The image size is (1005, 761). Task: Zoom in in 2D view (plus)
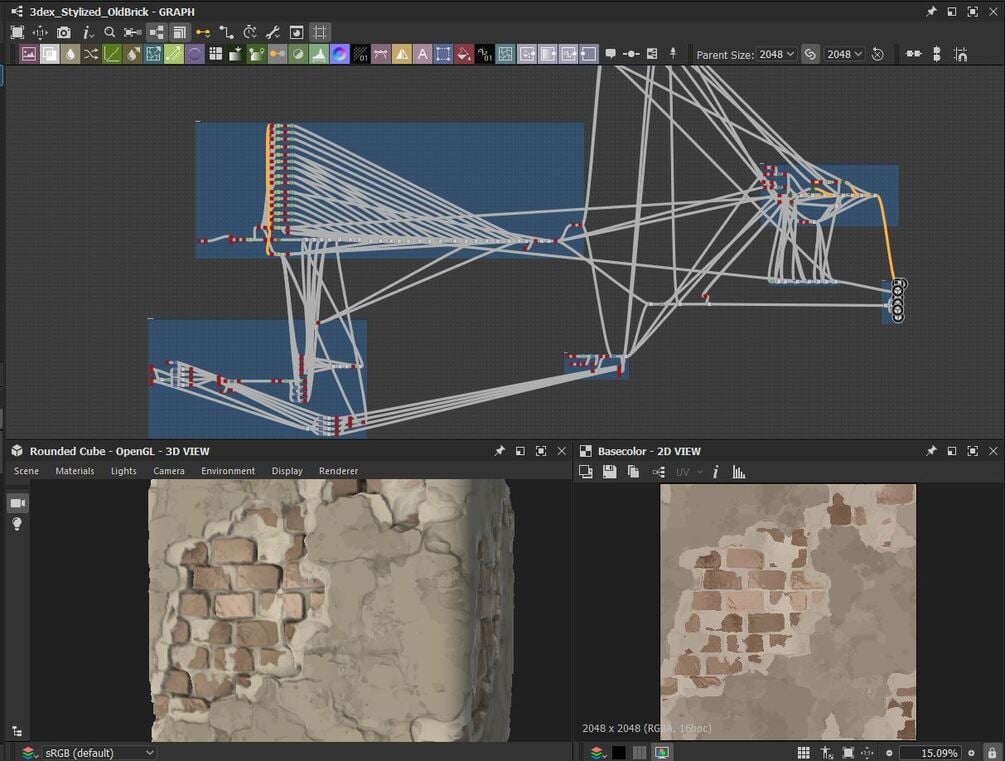point(971,753)
